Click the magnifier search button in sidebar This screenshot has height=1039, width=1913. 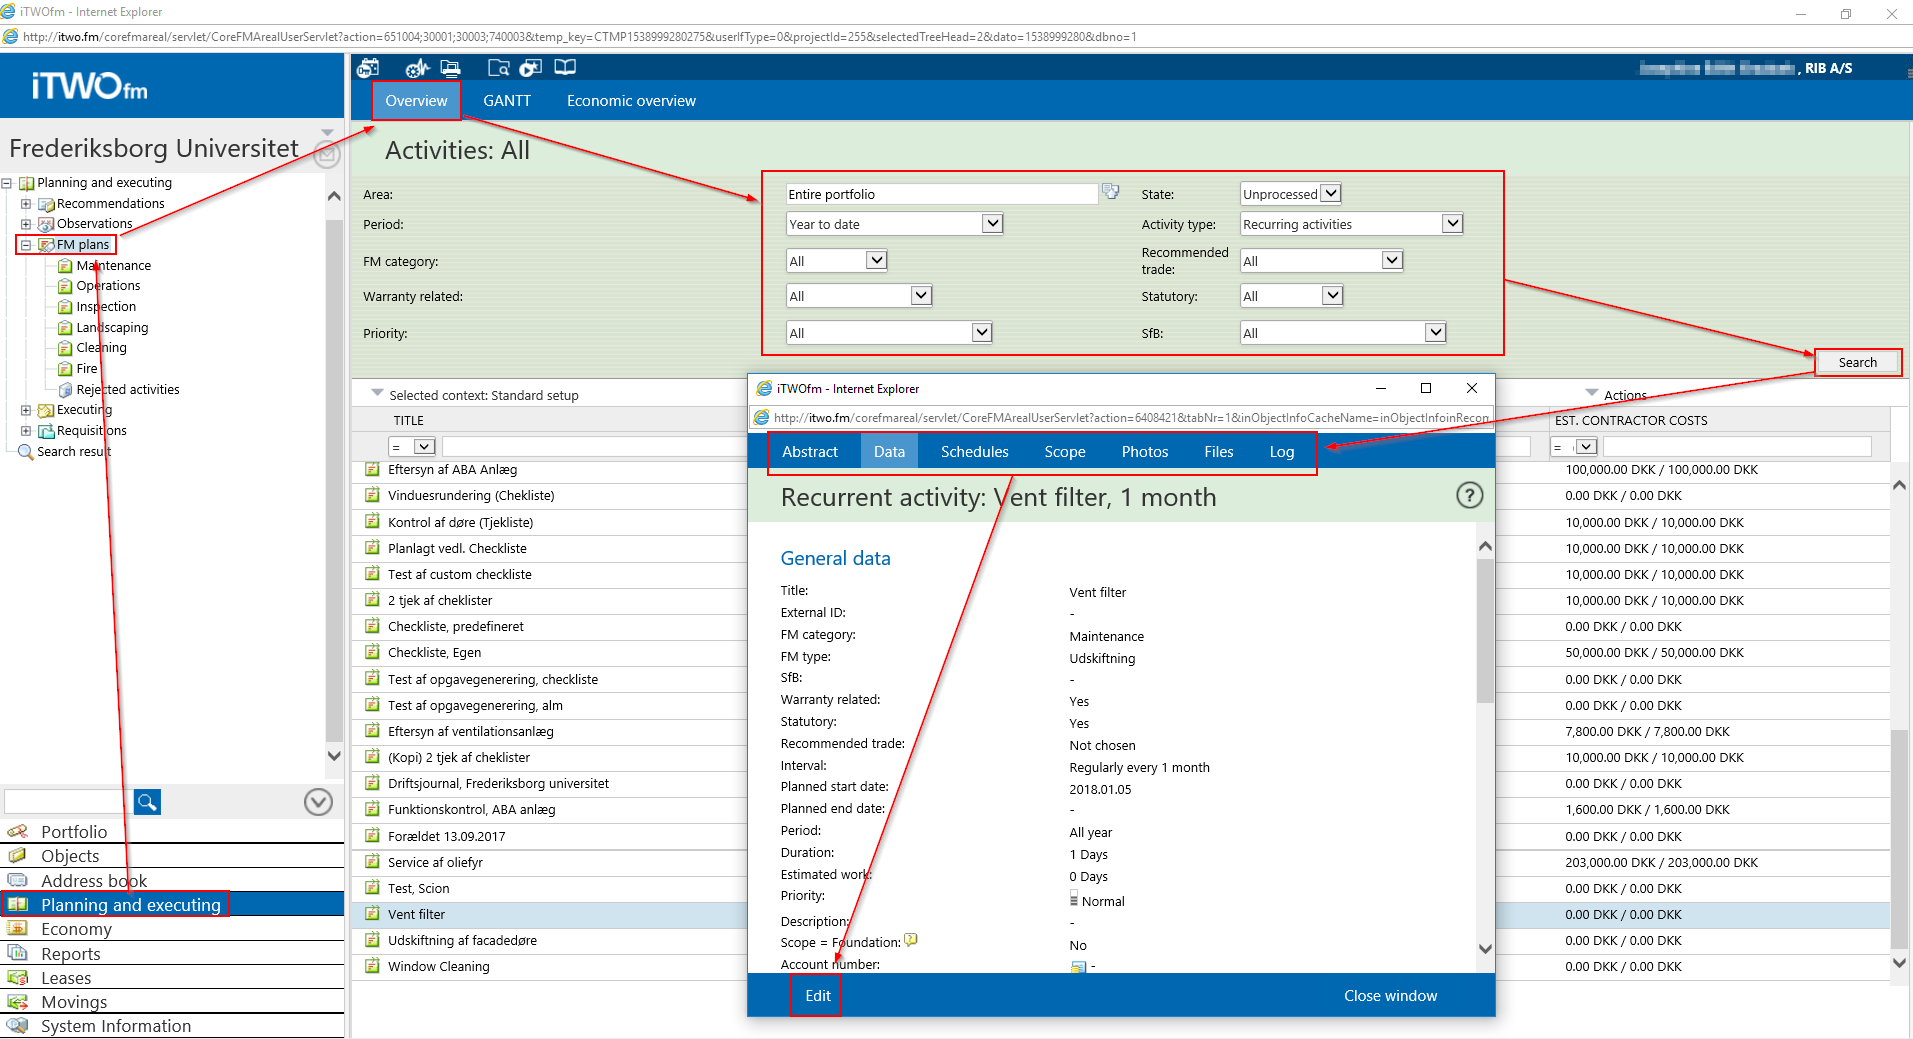tap(147, 802)
